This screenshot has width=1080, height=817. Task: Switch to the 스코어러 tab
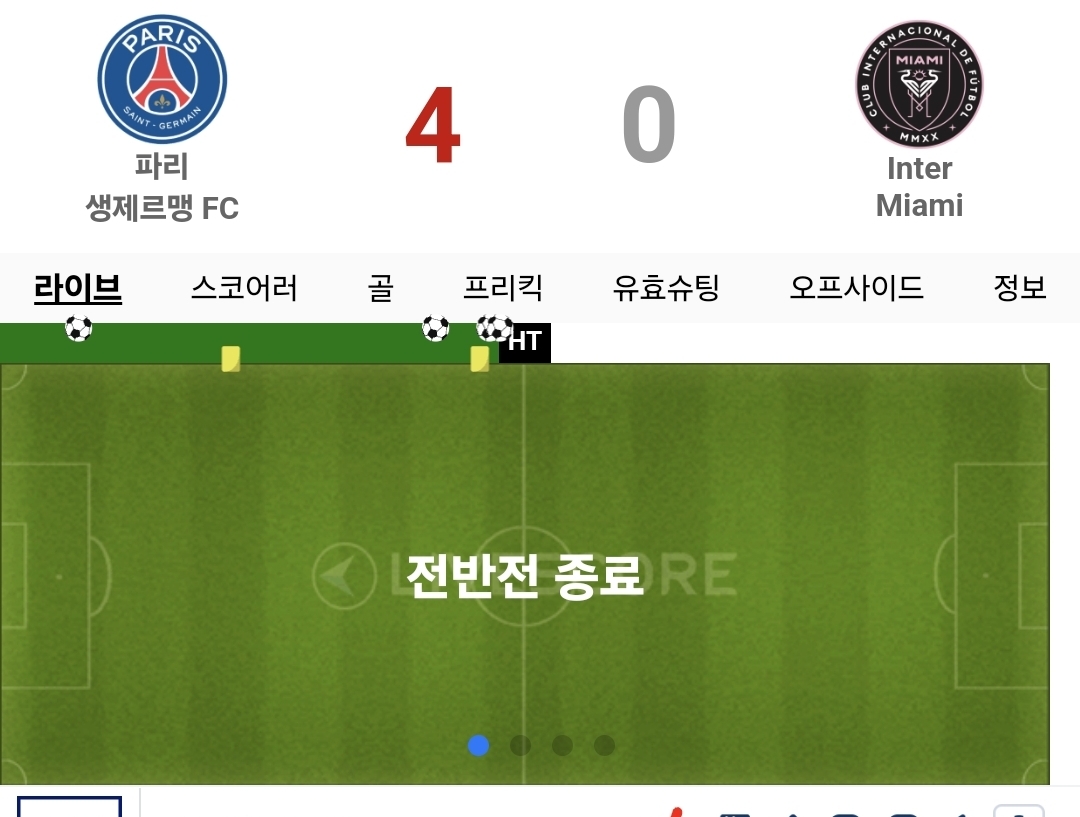tap(244, 288)
